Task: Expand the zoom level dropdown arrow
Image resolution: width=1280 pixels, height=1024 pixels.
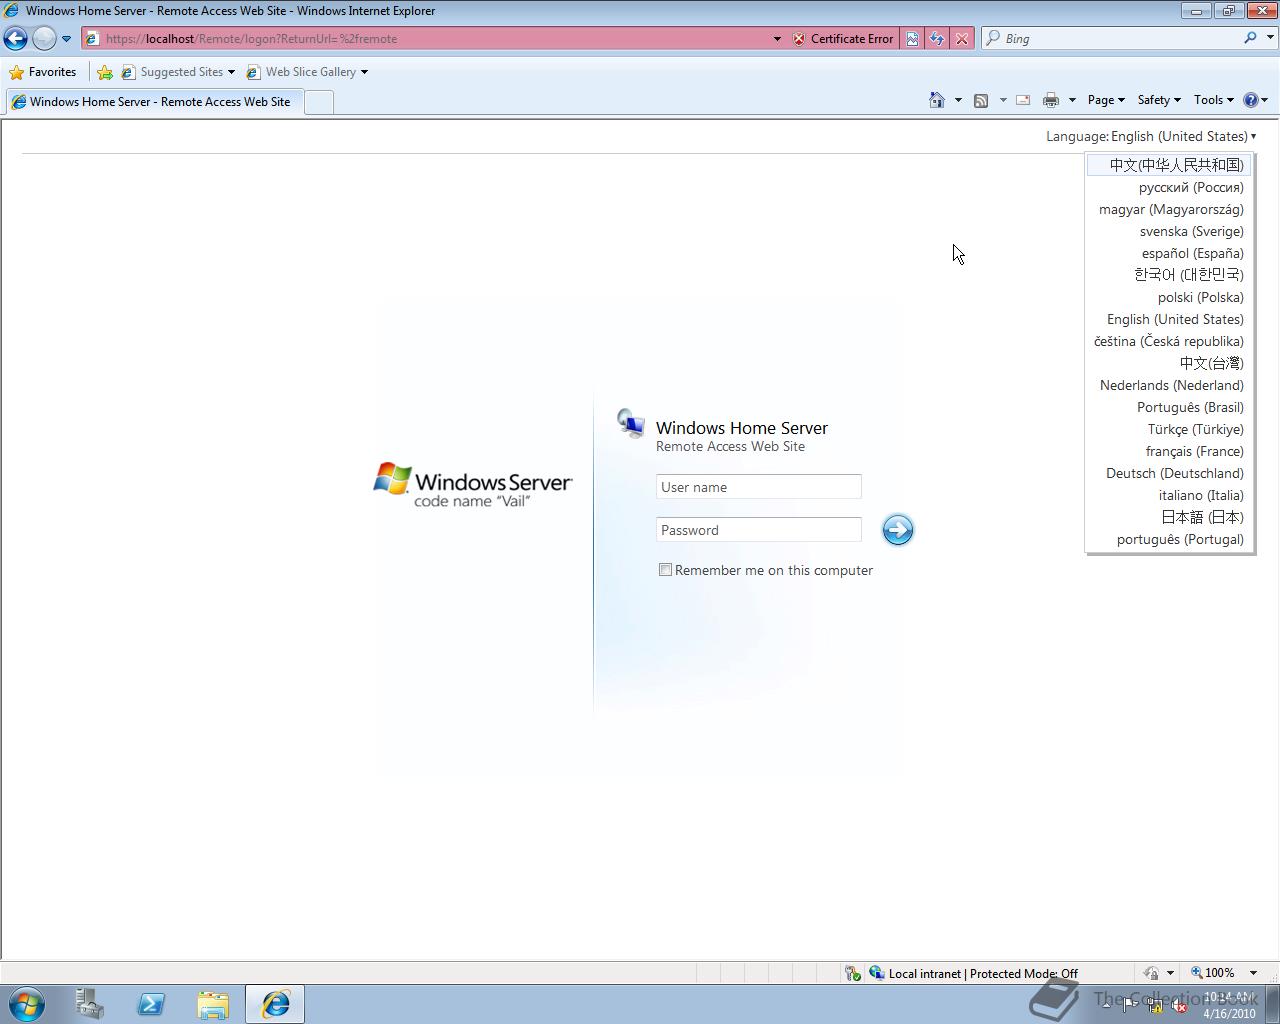Action: tap(1253, 973)
